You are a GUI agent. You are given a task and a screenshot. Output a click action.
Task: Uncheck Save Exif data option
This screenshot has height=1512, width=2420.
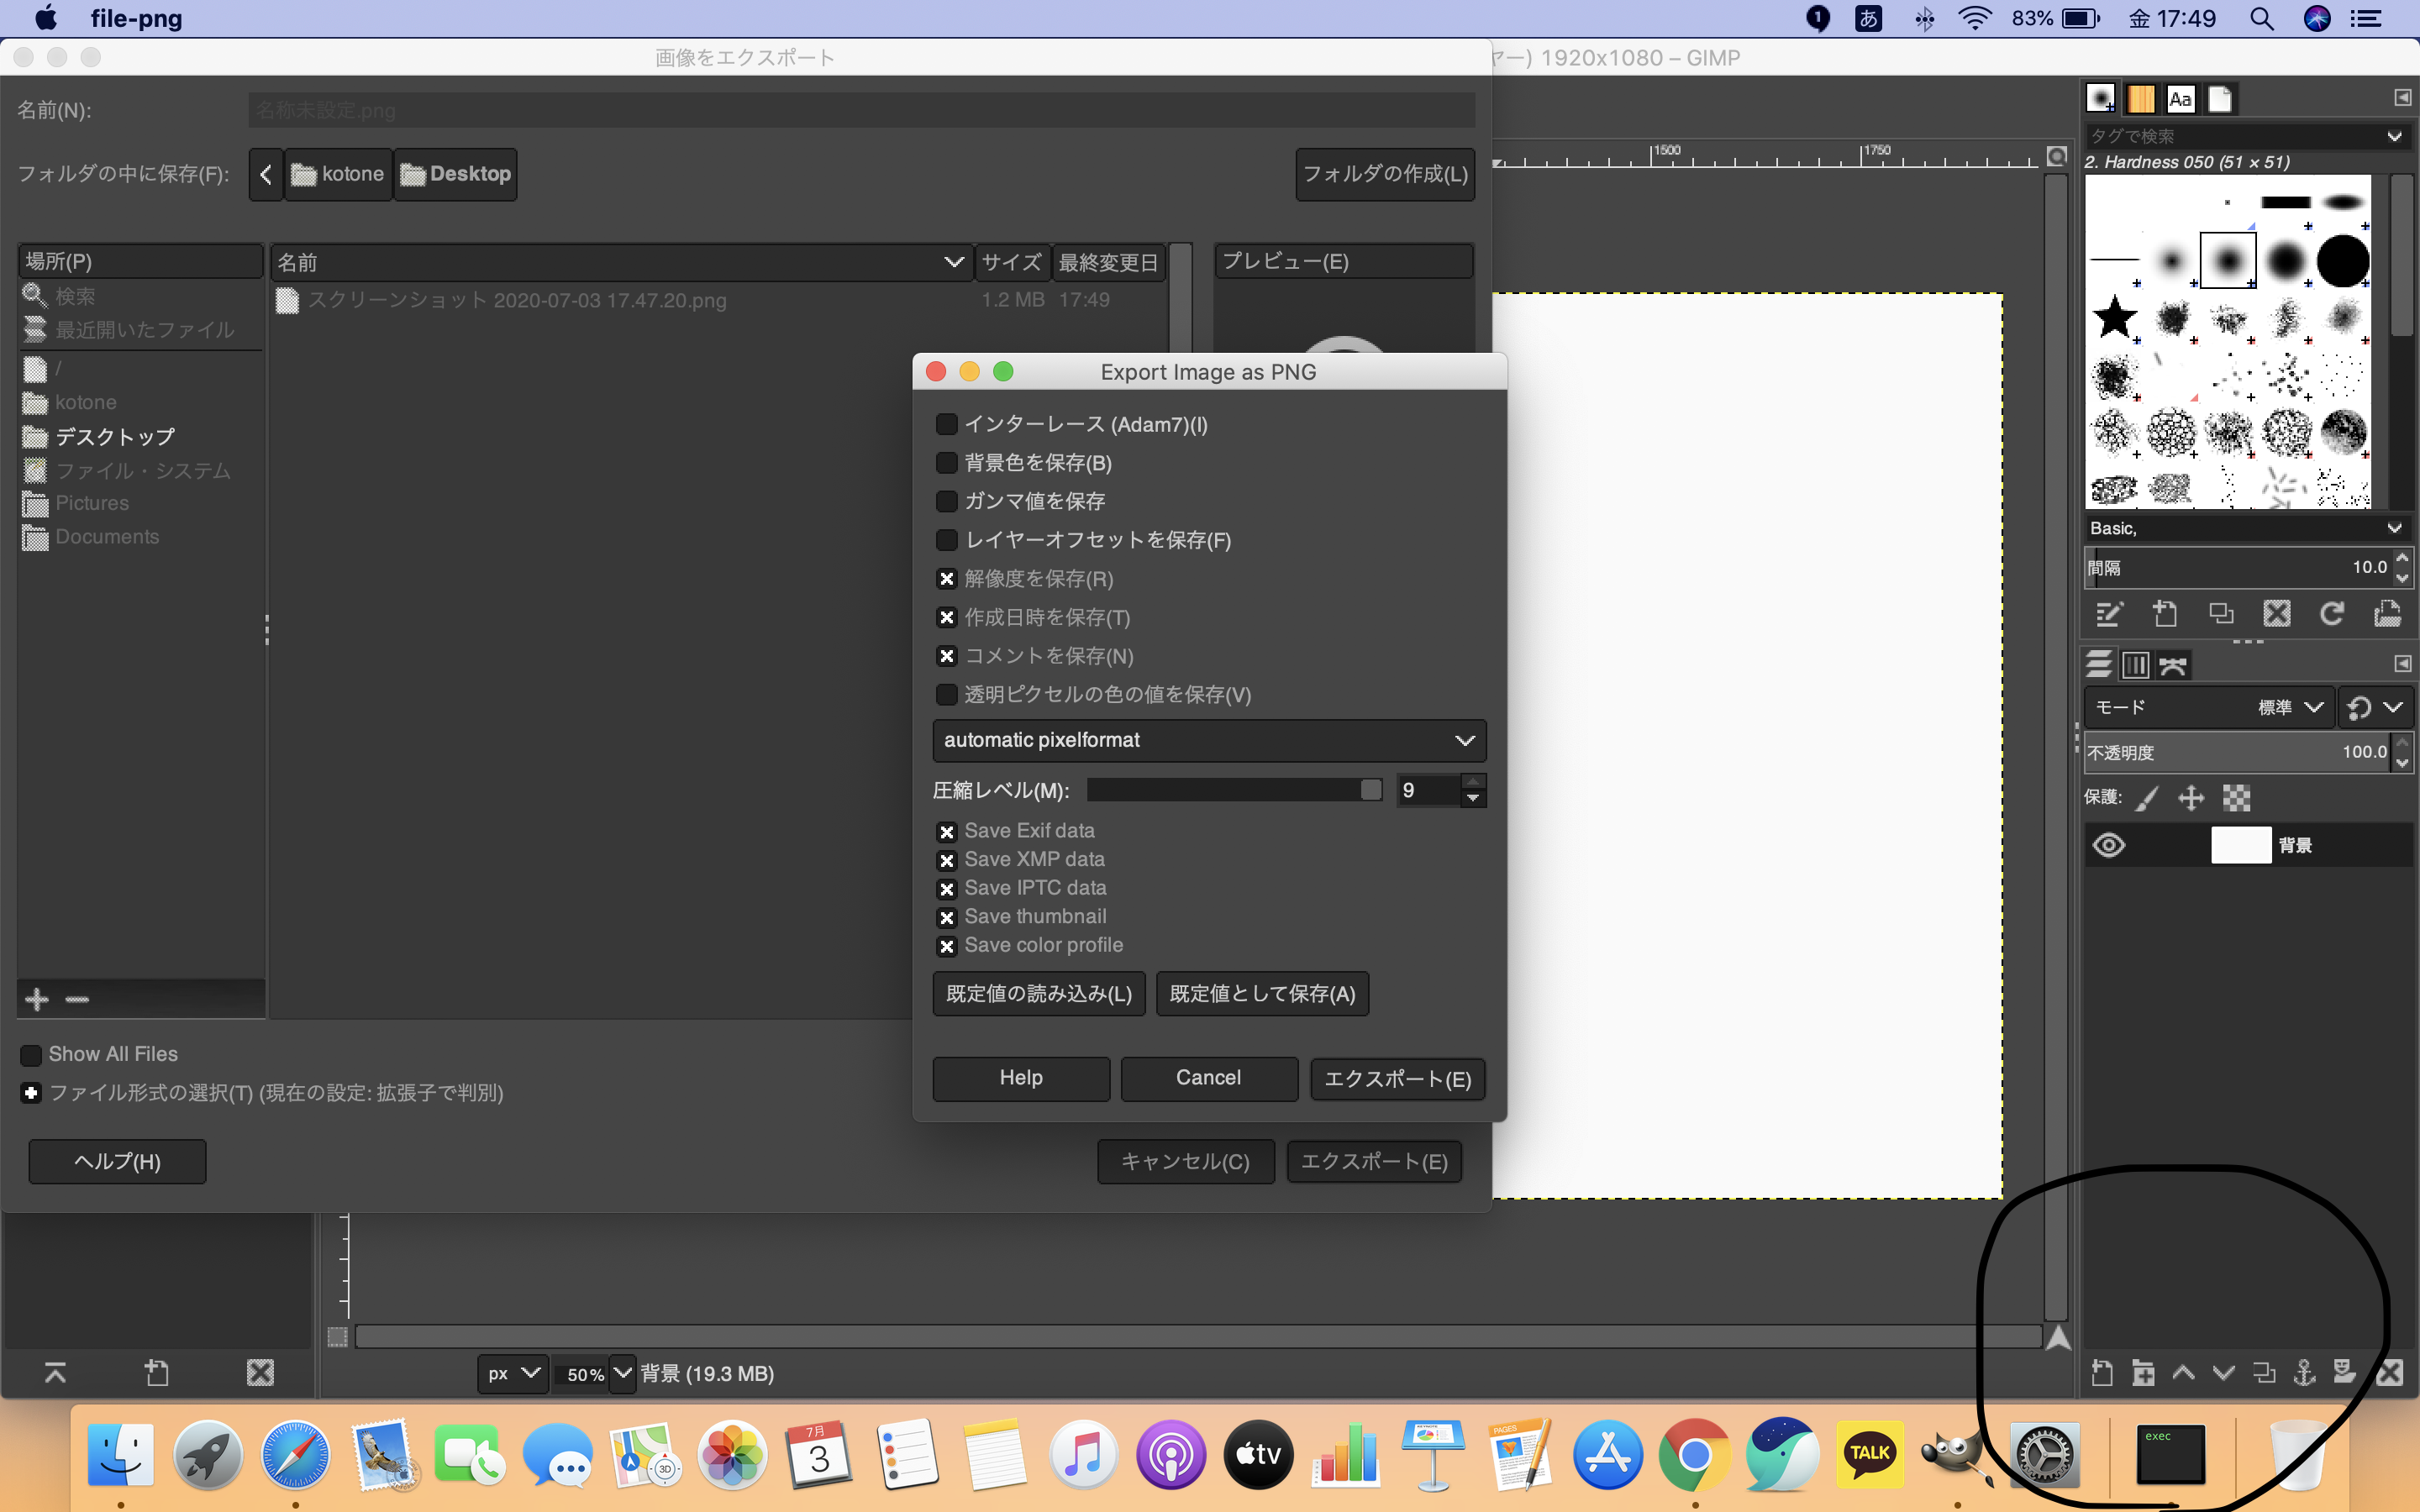point(946,831)
